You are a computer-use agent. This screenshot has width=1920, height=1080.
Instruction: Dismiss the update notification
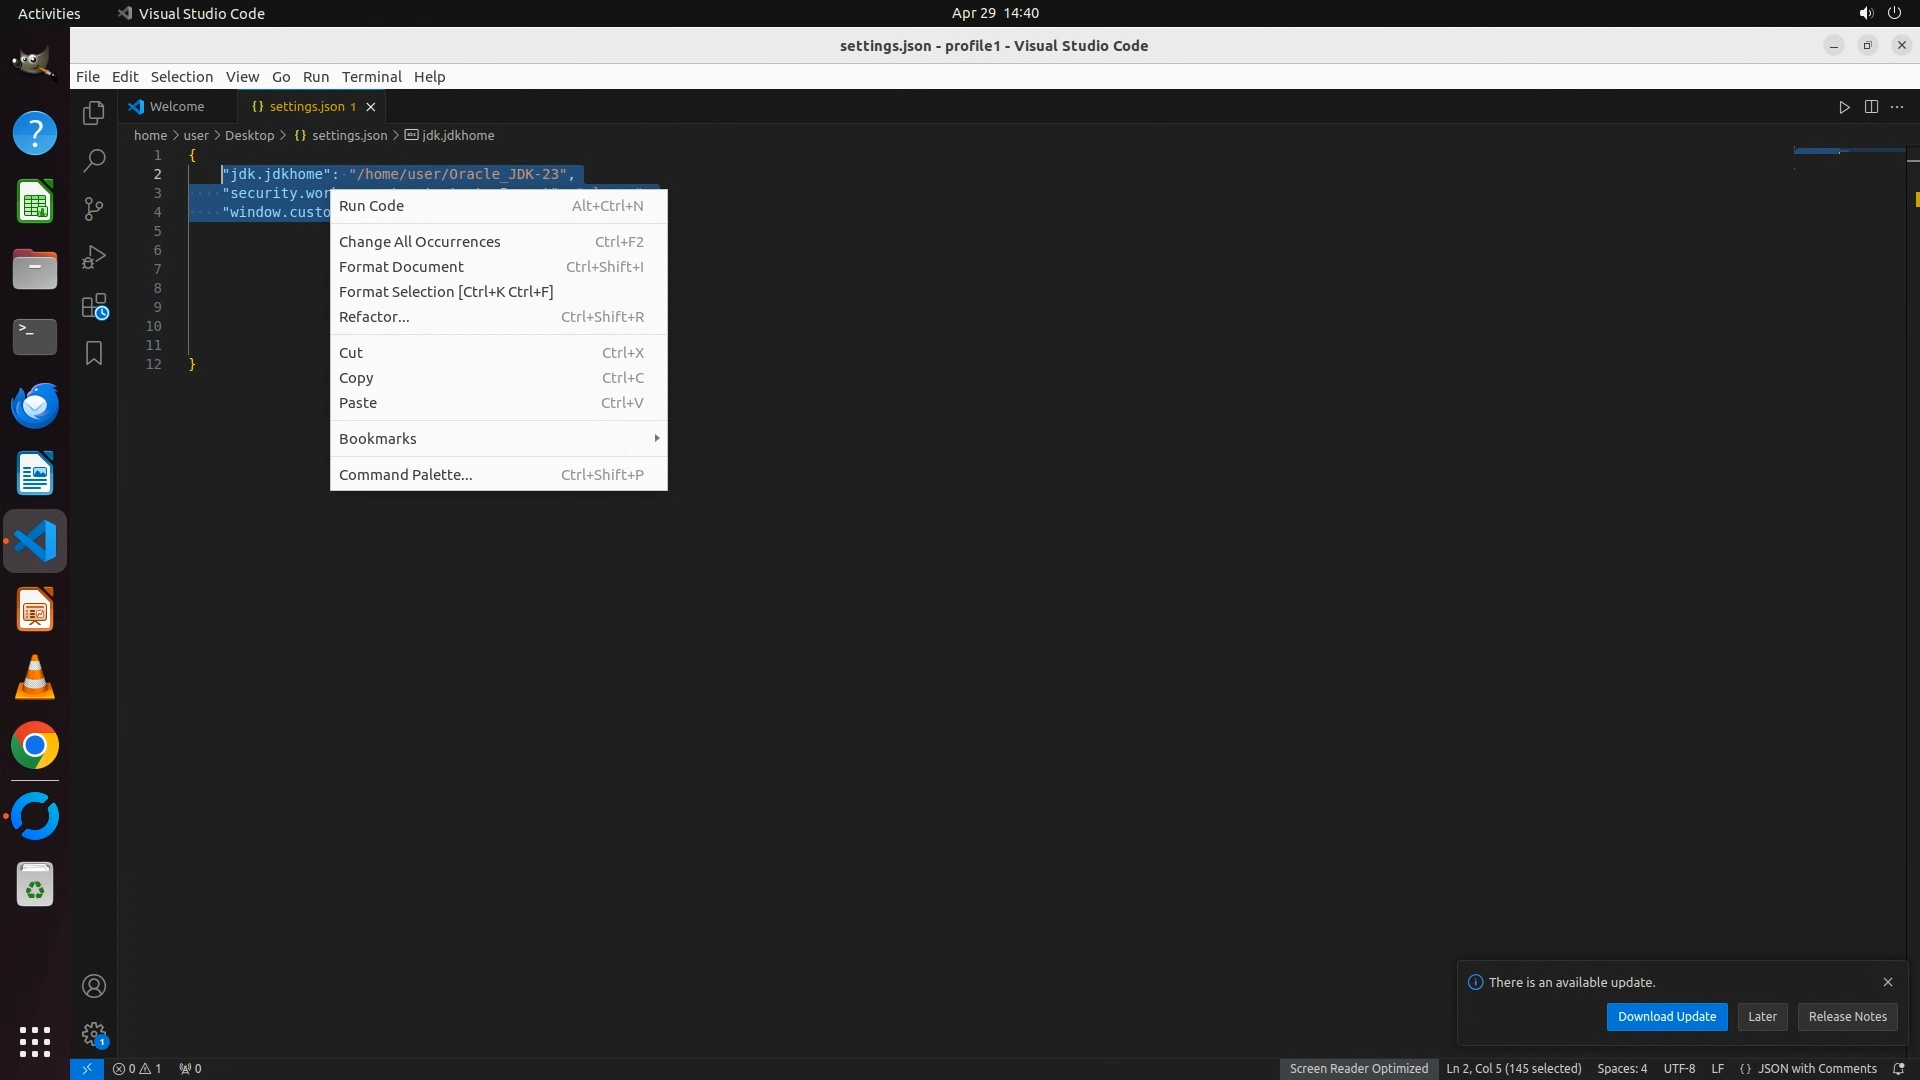[x=1888, y=982]
